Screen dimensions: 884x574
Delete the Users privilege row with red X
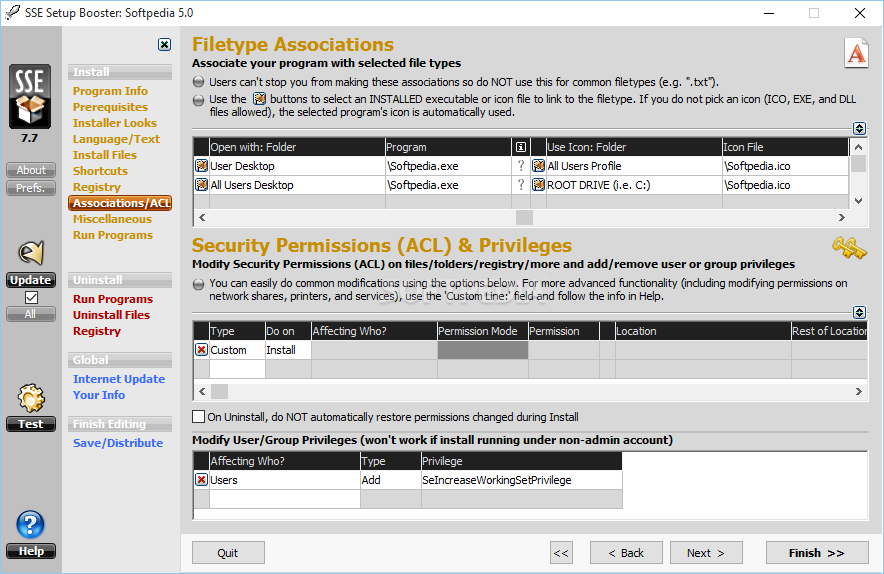(201, 480)
